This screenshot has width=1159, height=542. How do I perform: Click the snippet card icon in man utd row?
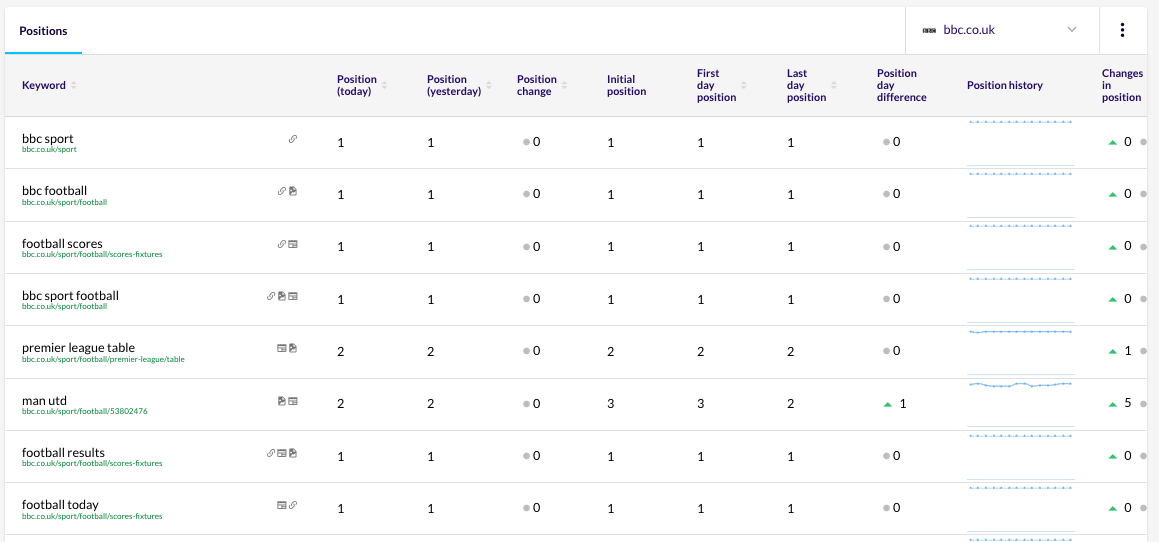[293, 401]
